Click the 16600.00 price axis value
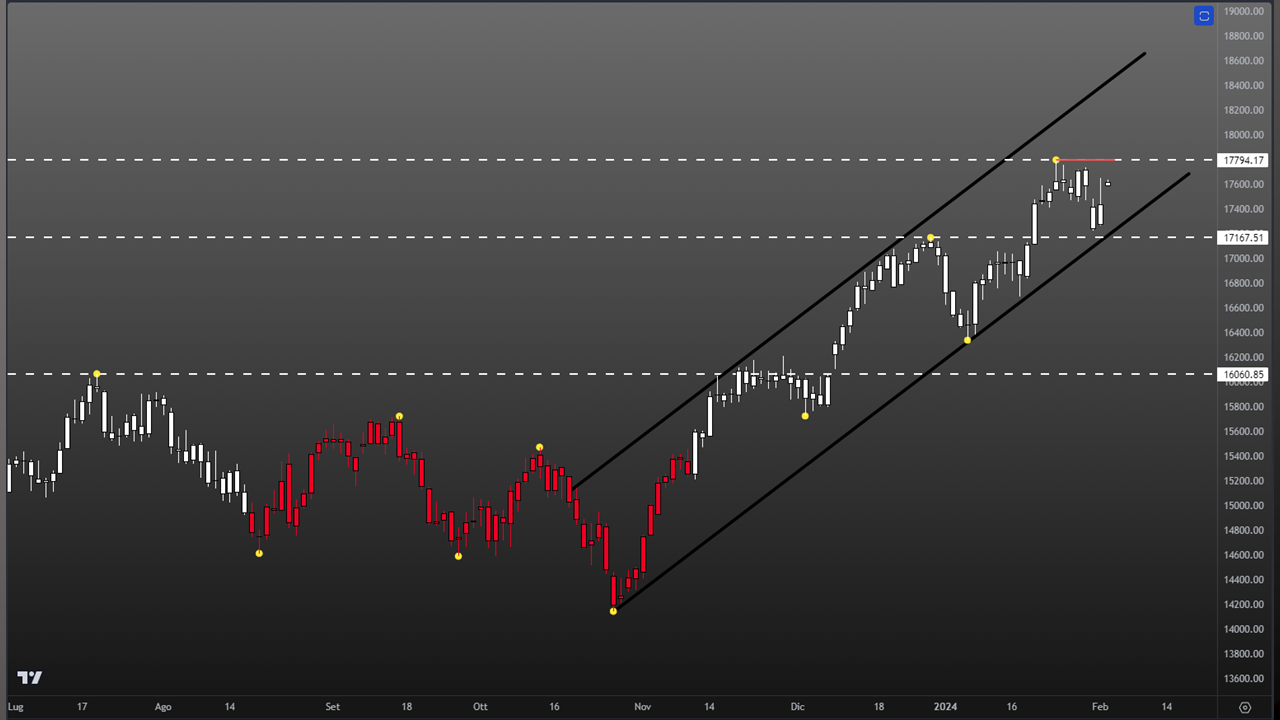Screen dimensions: 1280x720 click(x=1244, y=308)
